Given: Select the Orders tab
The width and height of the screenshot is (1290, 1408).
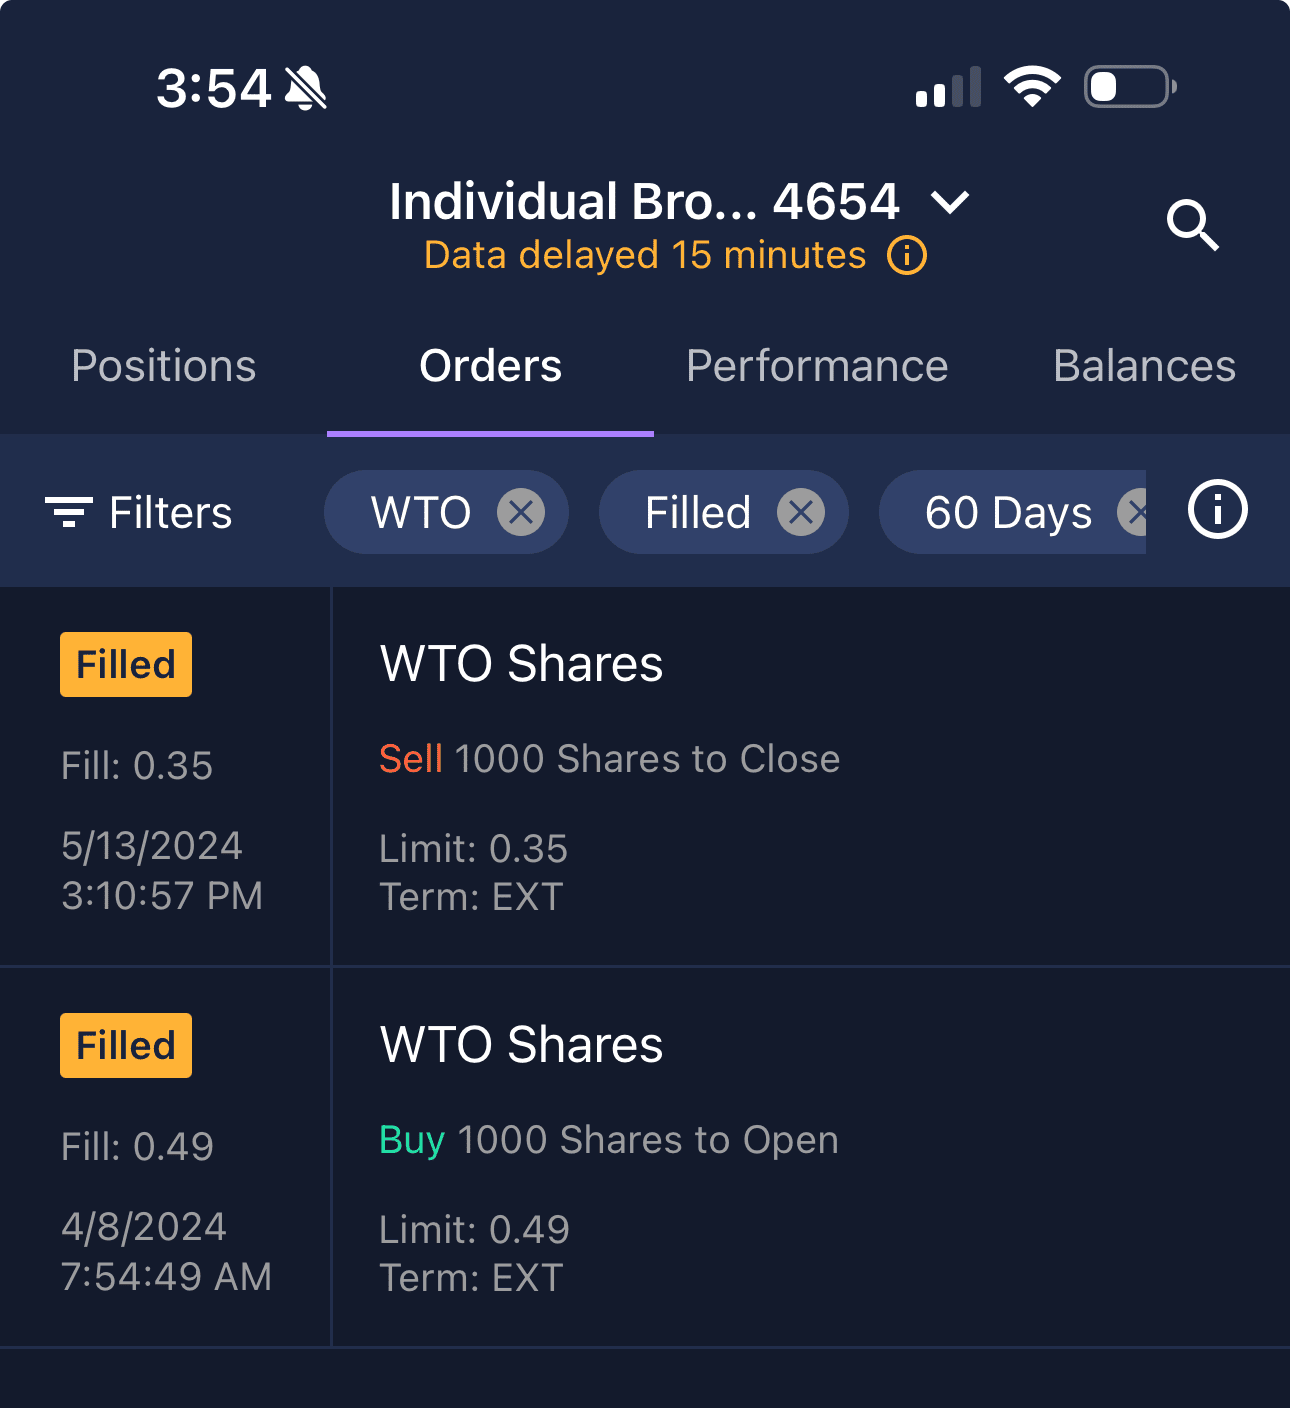Looking at the screenshot, I should pos(490,366).
